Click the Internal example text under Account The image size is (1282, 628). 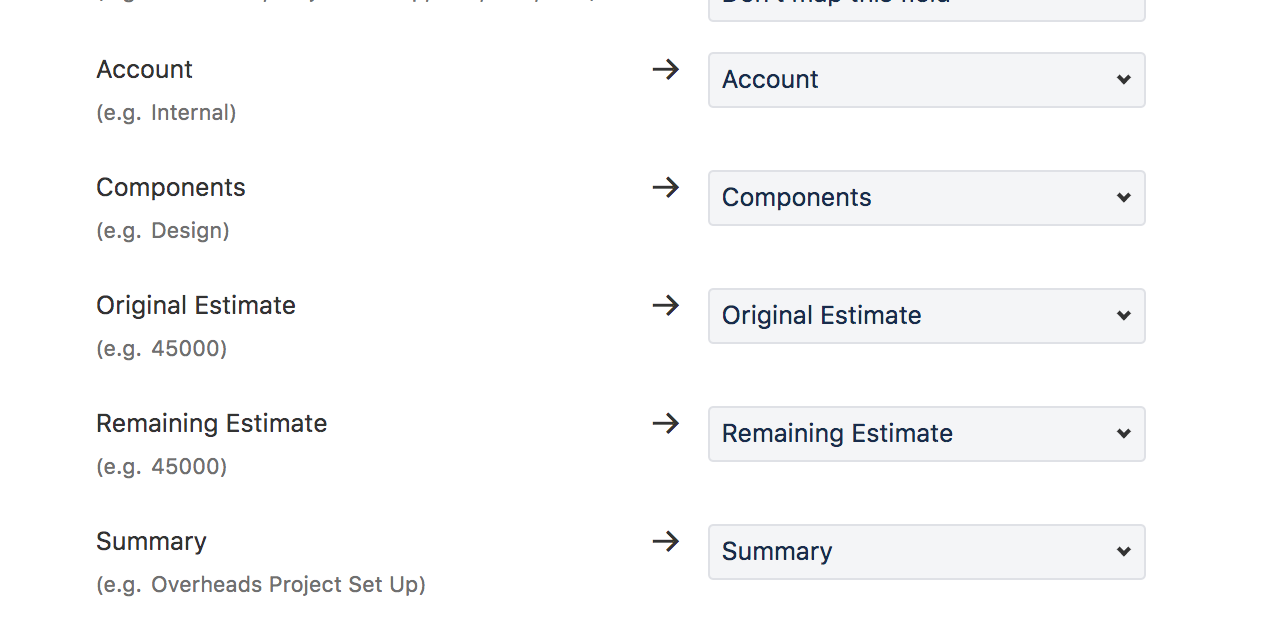coord(166,112)
